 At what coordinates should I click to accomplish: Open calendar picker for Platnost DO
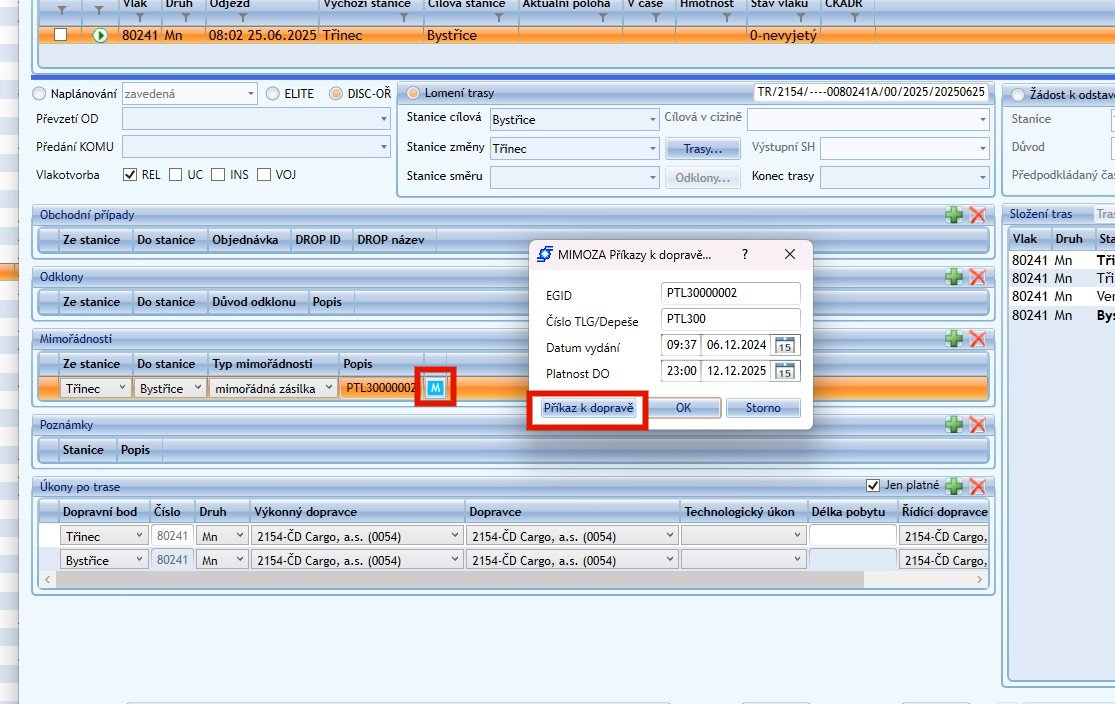[x=785, y=371]
